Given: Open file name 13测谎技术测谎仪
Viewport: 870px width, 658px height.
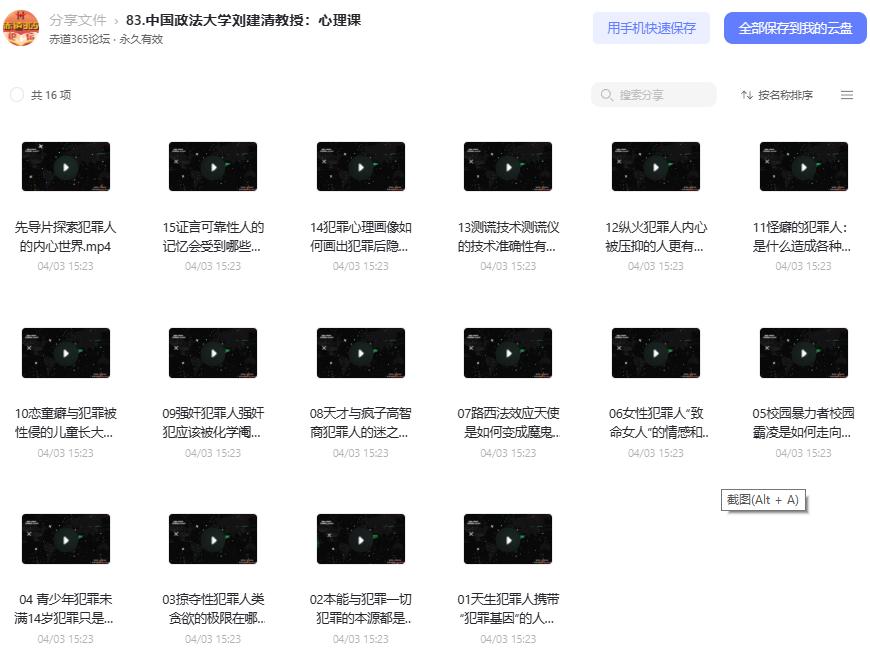Looking at the screenshot, I should click(508, 236).
